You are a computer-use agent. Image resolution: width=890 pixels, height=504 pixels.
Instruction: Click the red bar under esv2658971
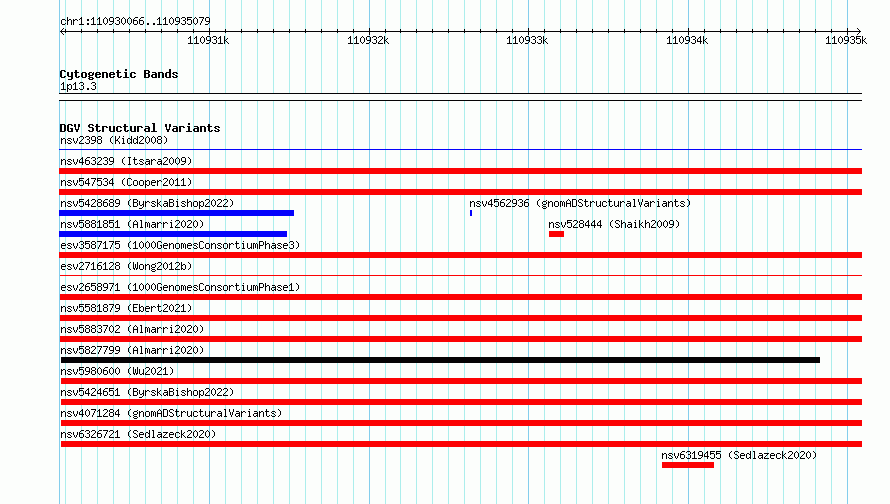(x=460, y=297)
